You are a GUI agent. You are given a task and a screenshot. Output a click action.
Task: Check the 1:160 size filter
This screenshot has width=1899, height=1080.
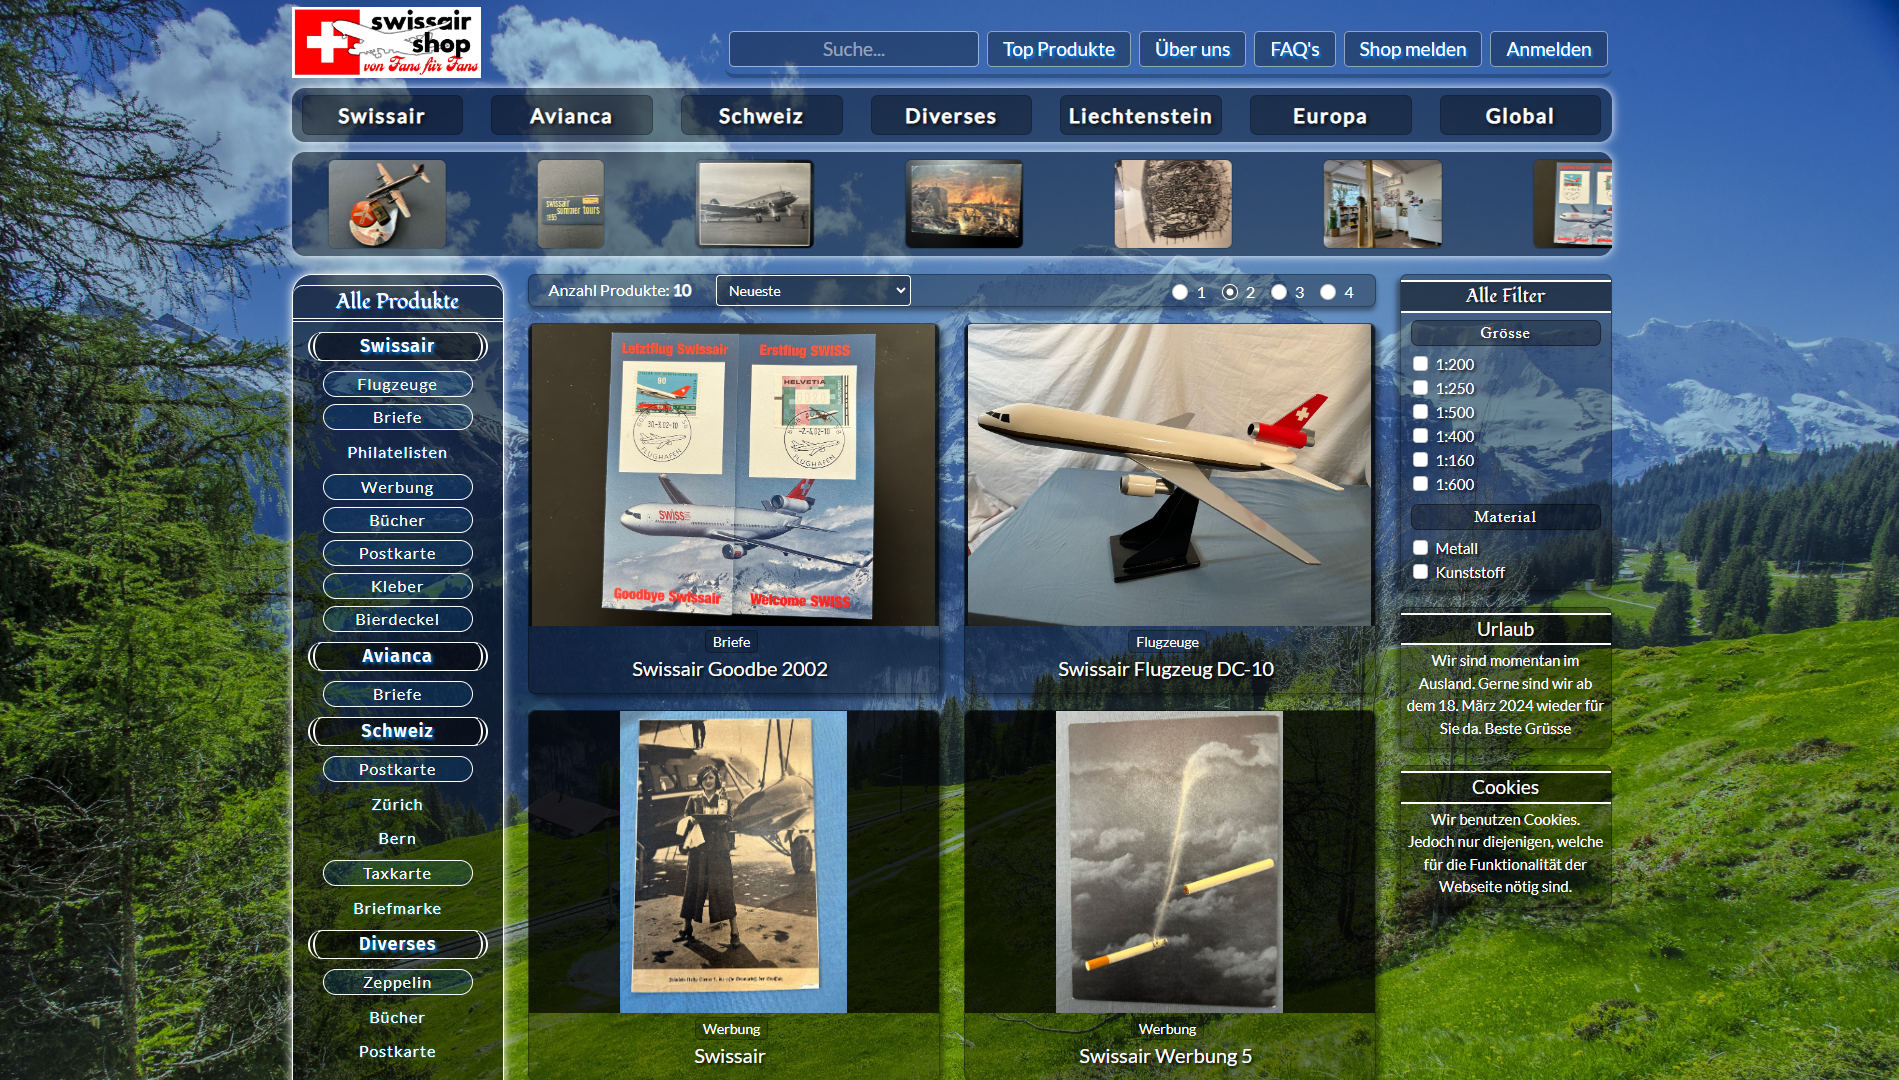[1420, 460]
